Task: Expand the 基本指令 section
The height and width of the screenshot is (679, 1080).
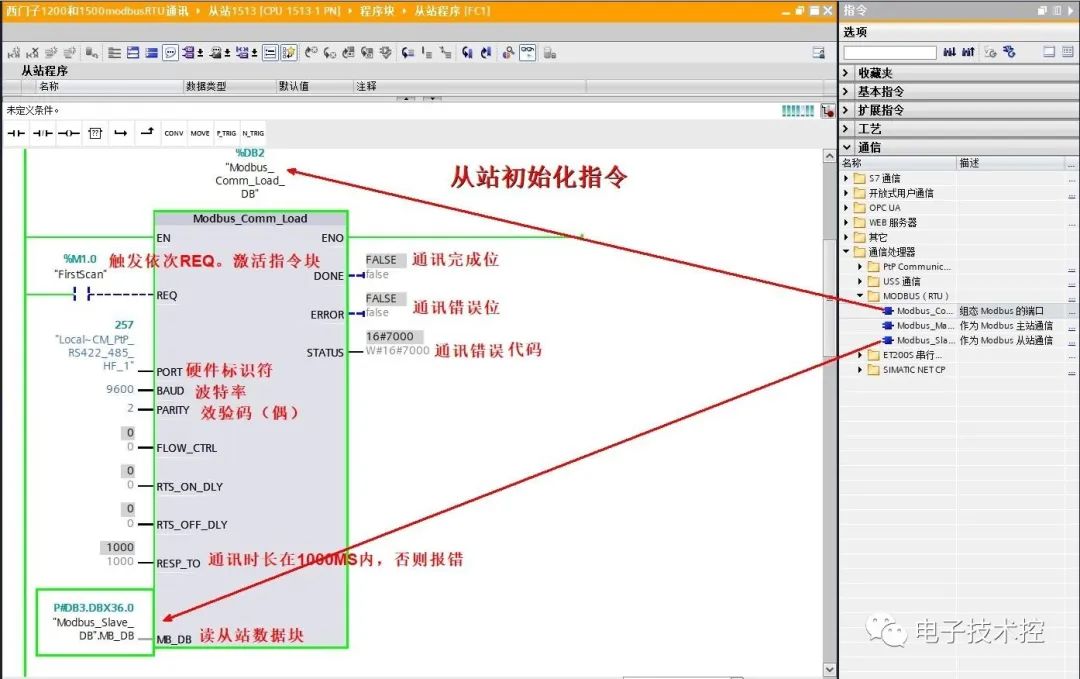Action: [846, 91]
